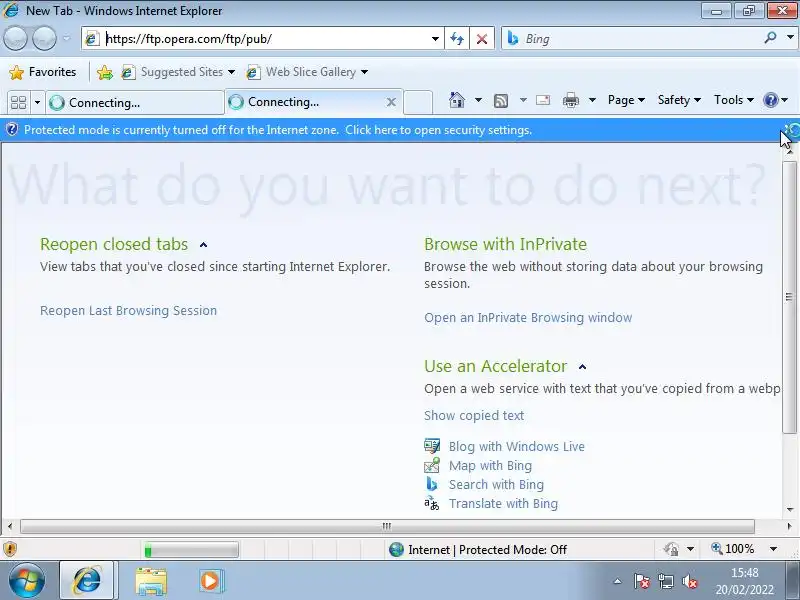Open a new tab button
The image size is (800, 600).
[x=418, y=102]
